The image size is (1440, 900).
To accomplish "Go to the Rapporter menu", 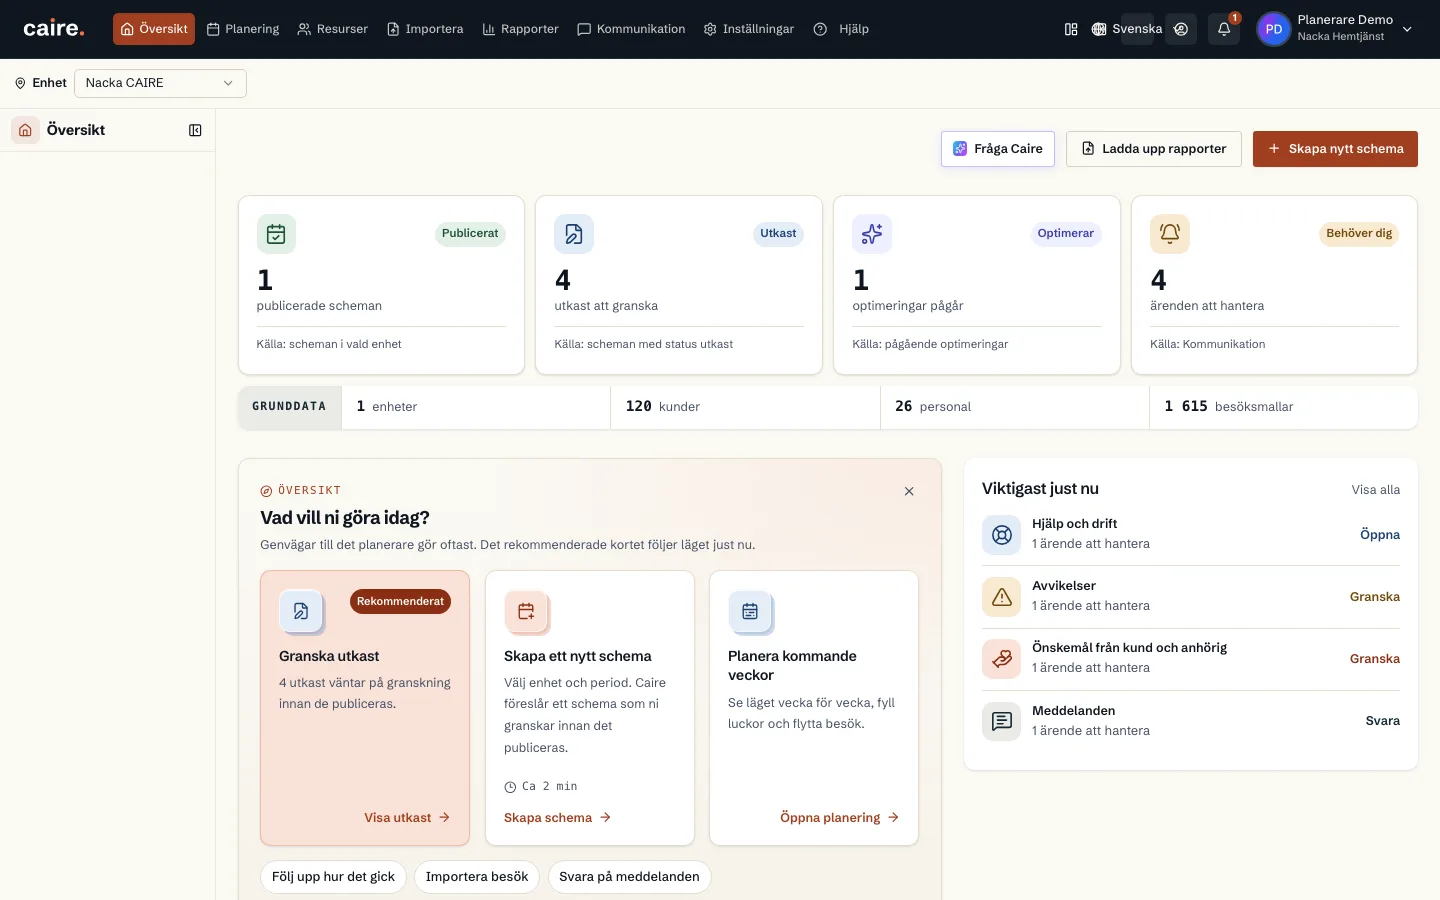I will click(x=520, y=29).
